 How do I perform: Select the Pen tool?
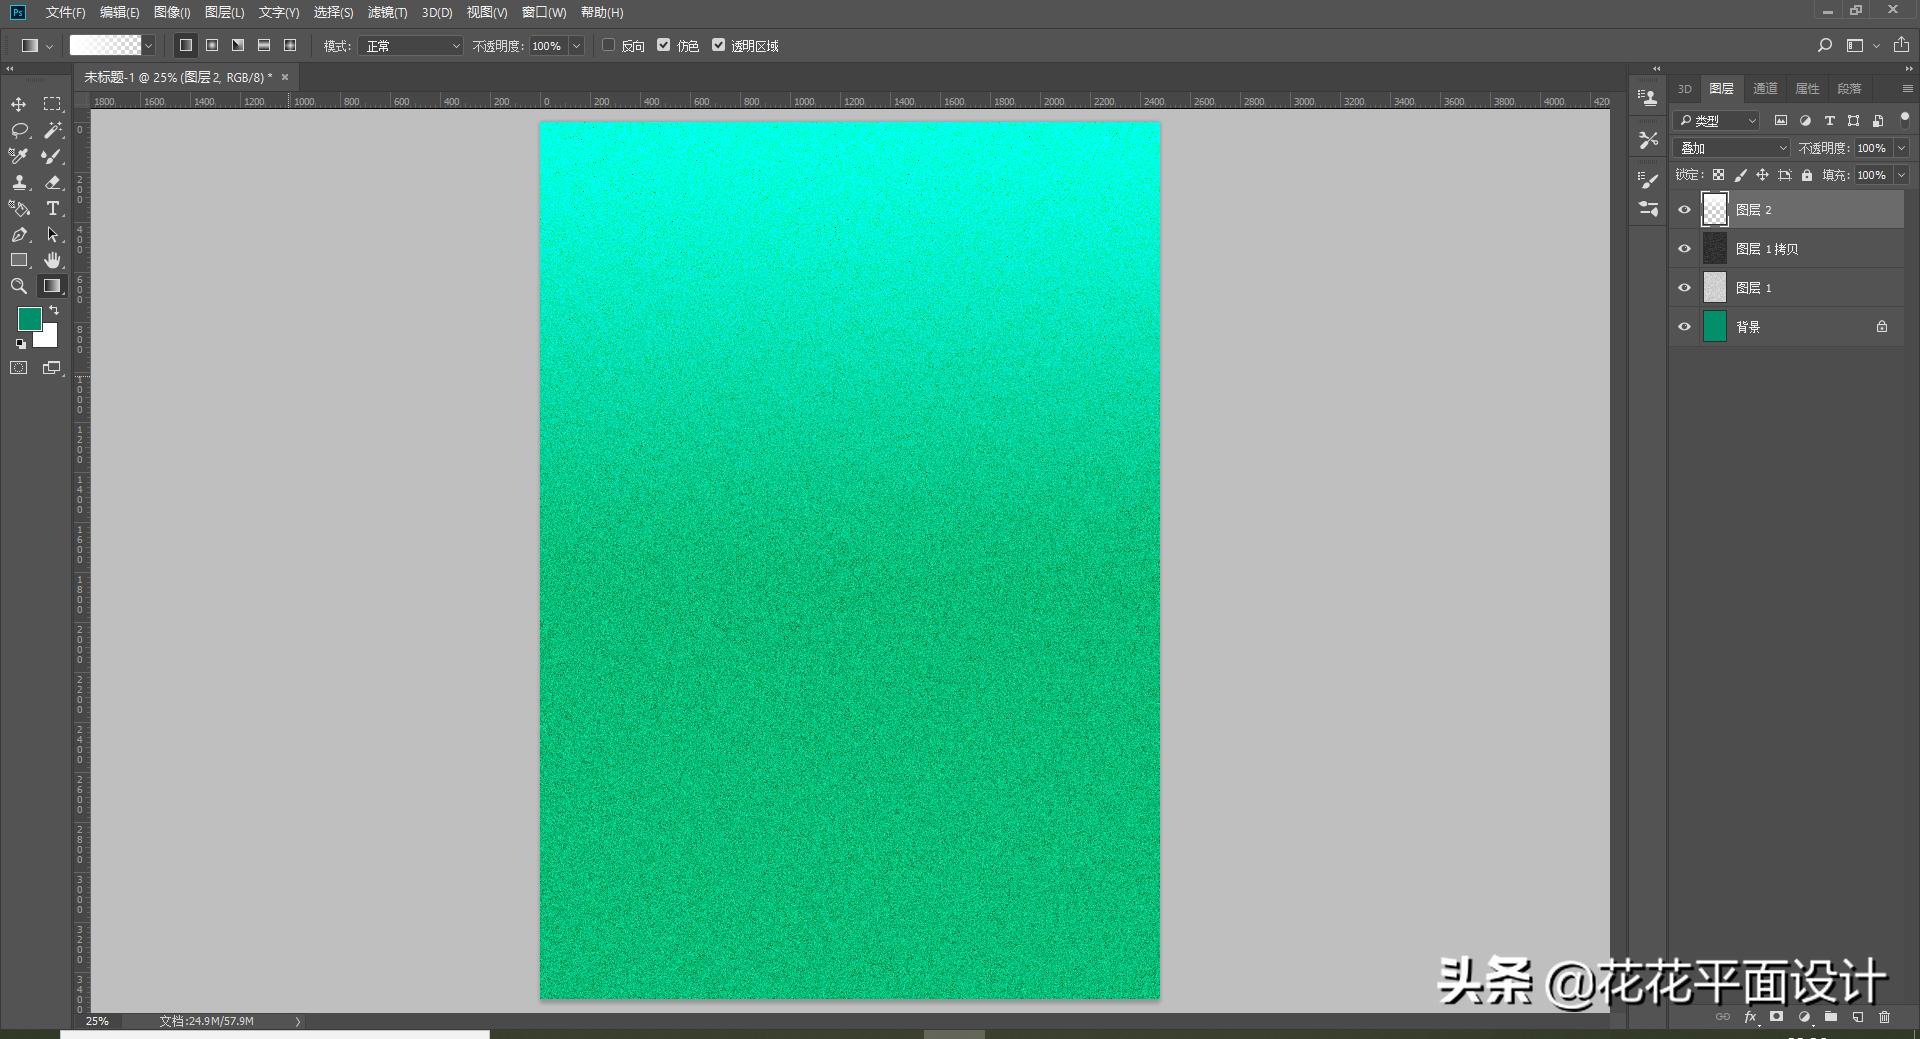pyautogui.click(x=19, y=235)
